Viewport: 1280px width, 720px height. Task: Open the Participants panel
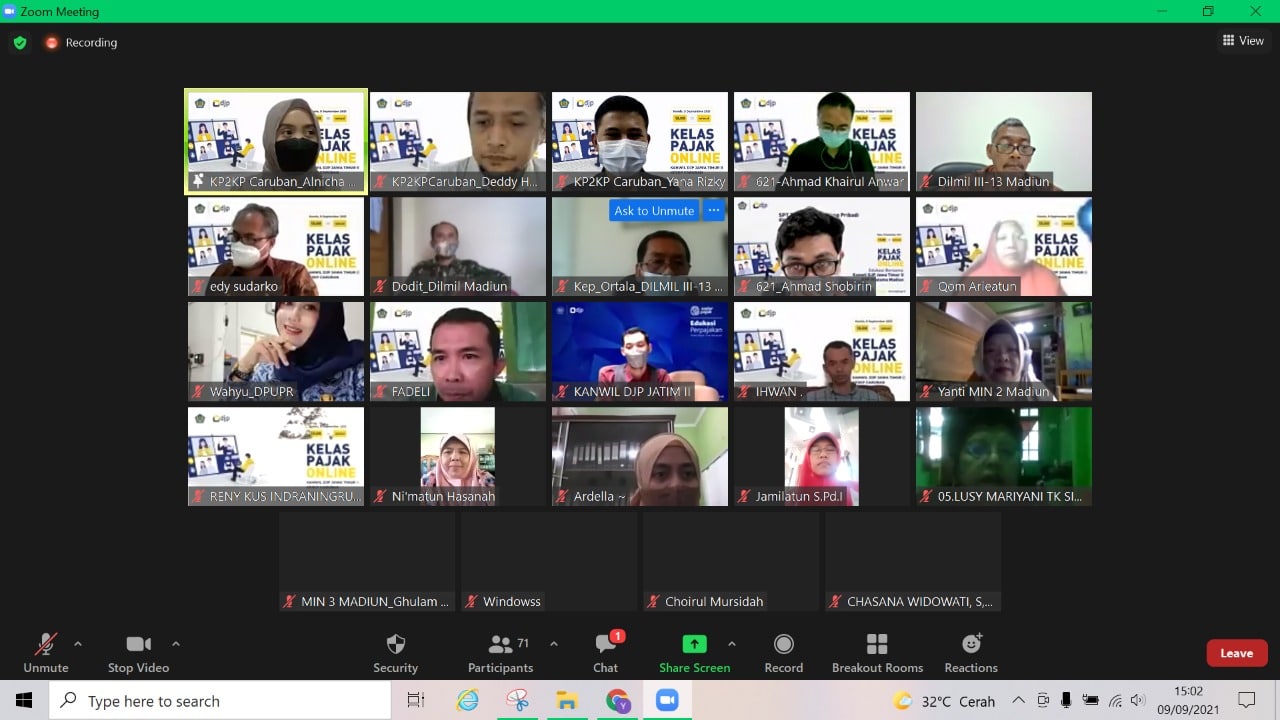[501, 653]
